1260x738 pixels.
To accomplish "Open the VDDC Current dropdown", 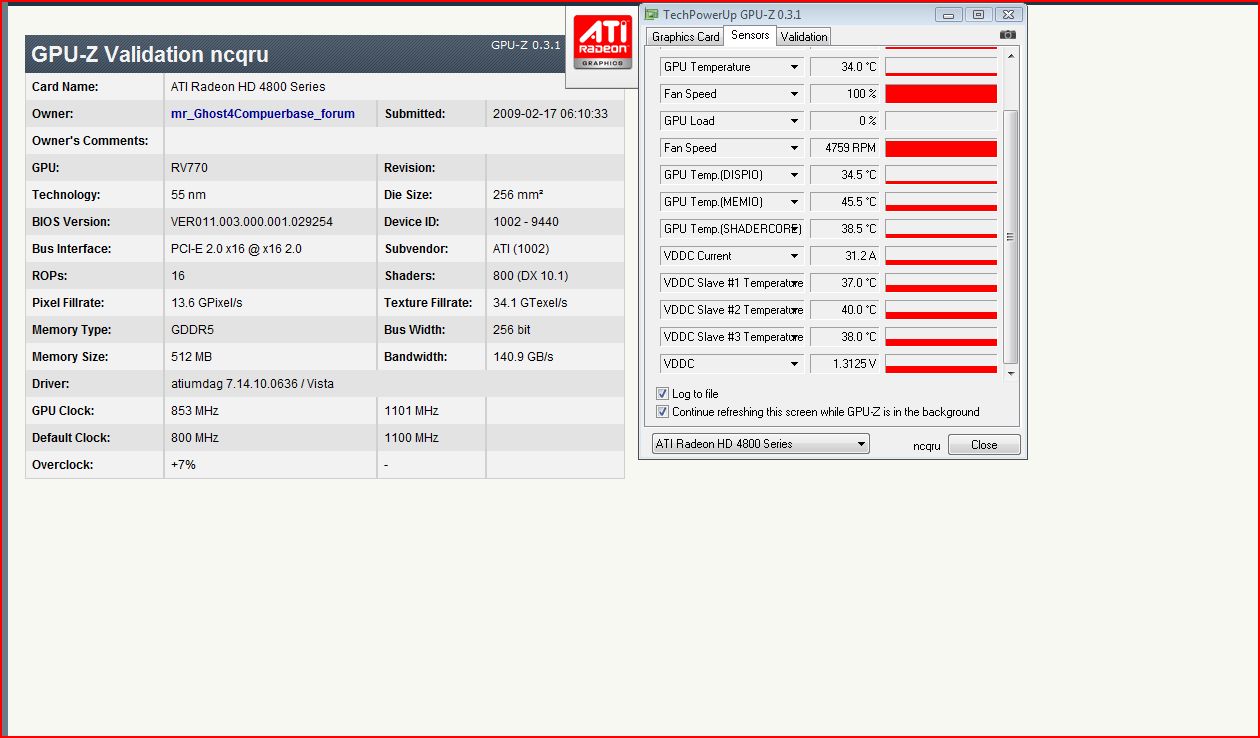I will click(794, 256).
